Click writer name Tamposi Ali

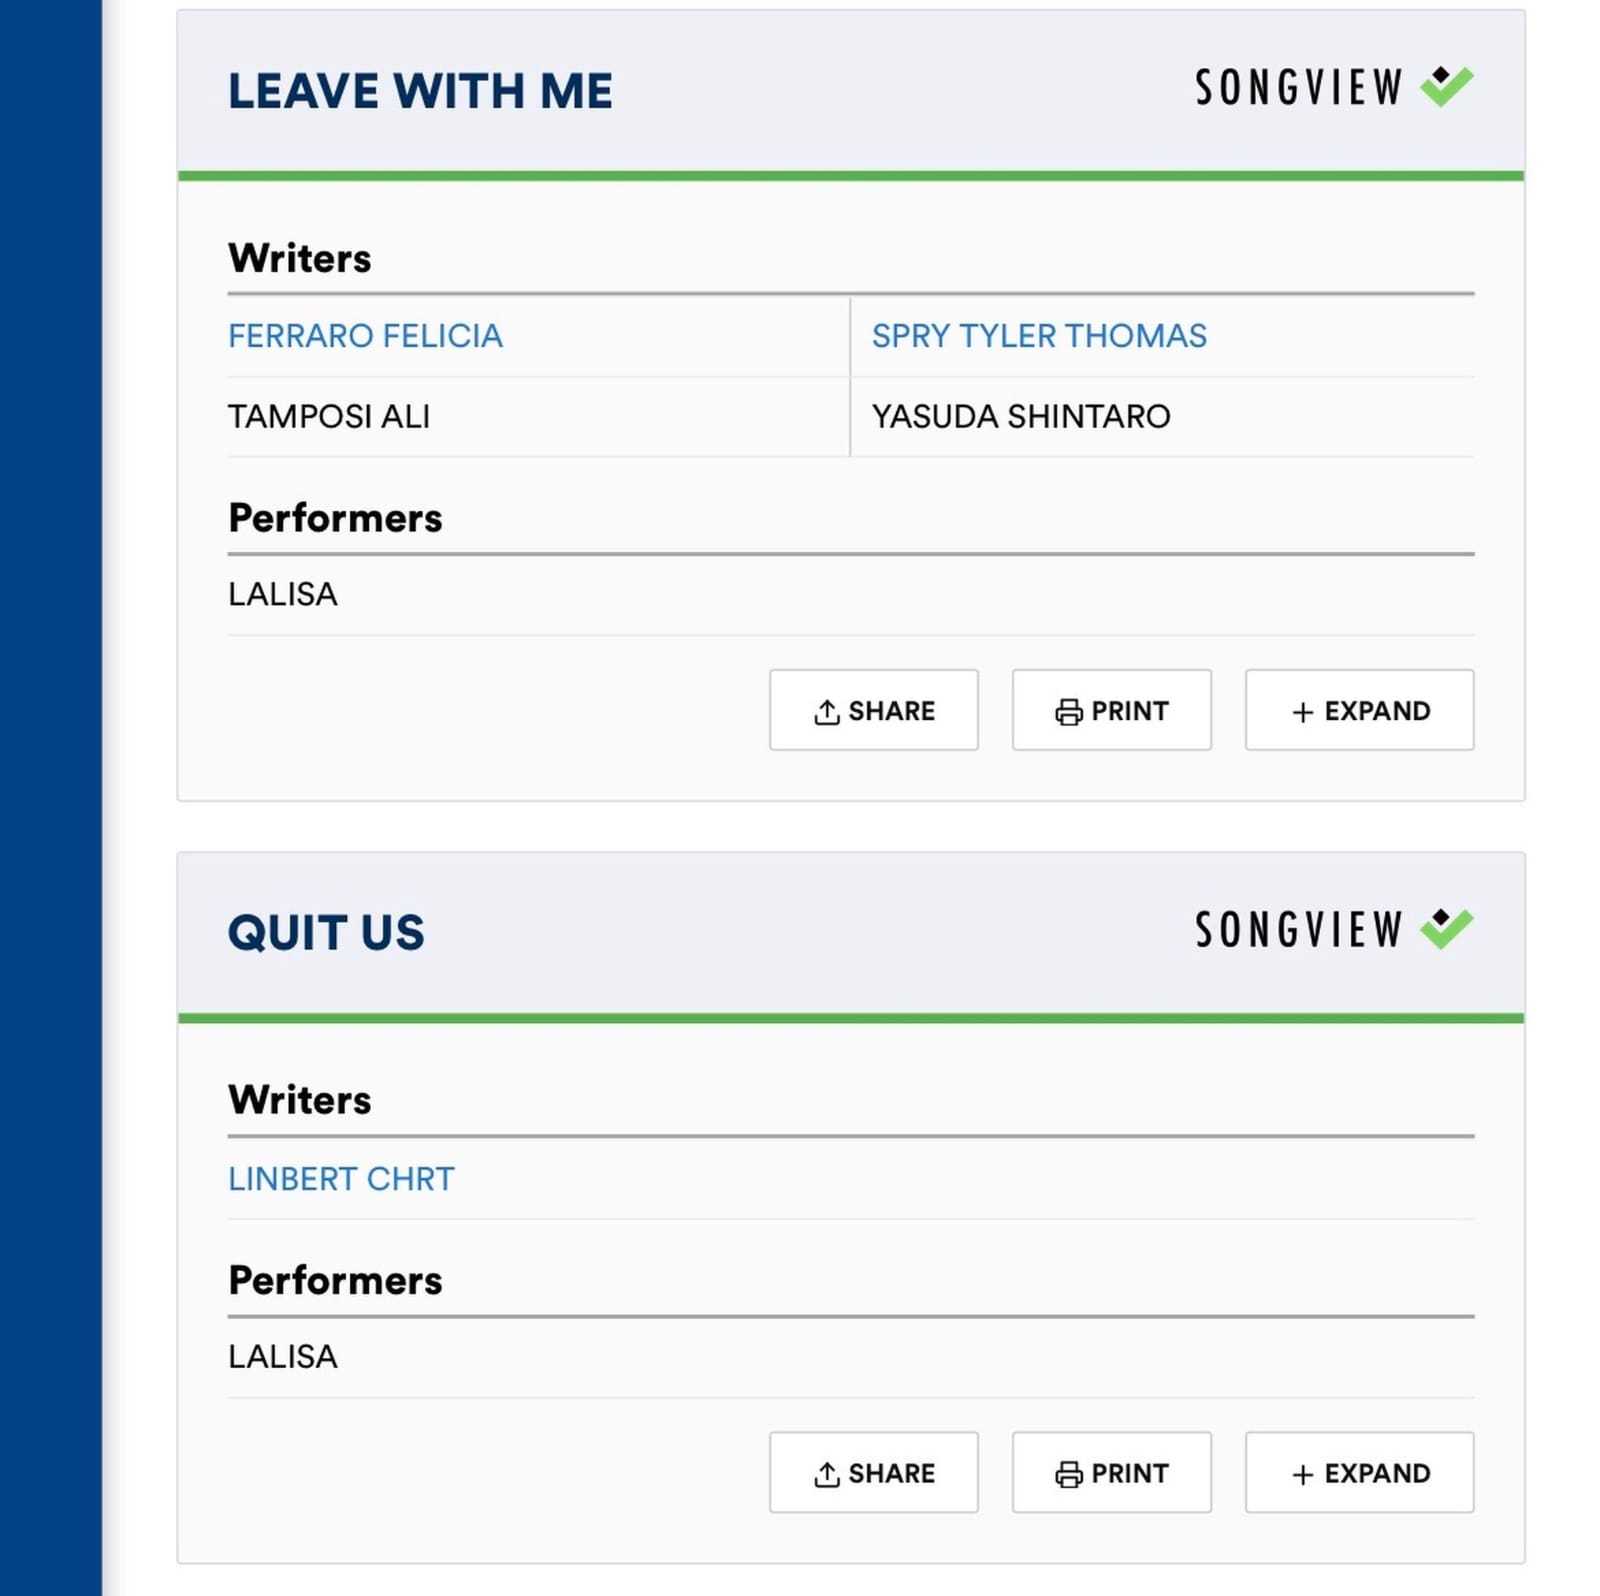329,416
